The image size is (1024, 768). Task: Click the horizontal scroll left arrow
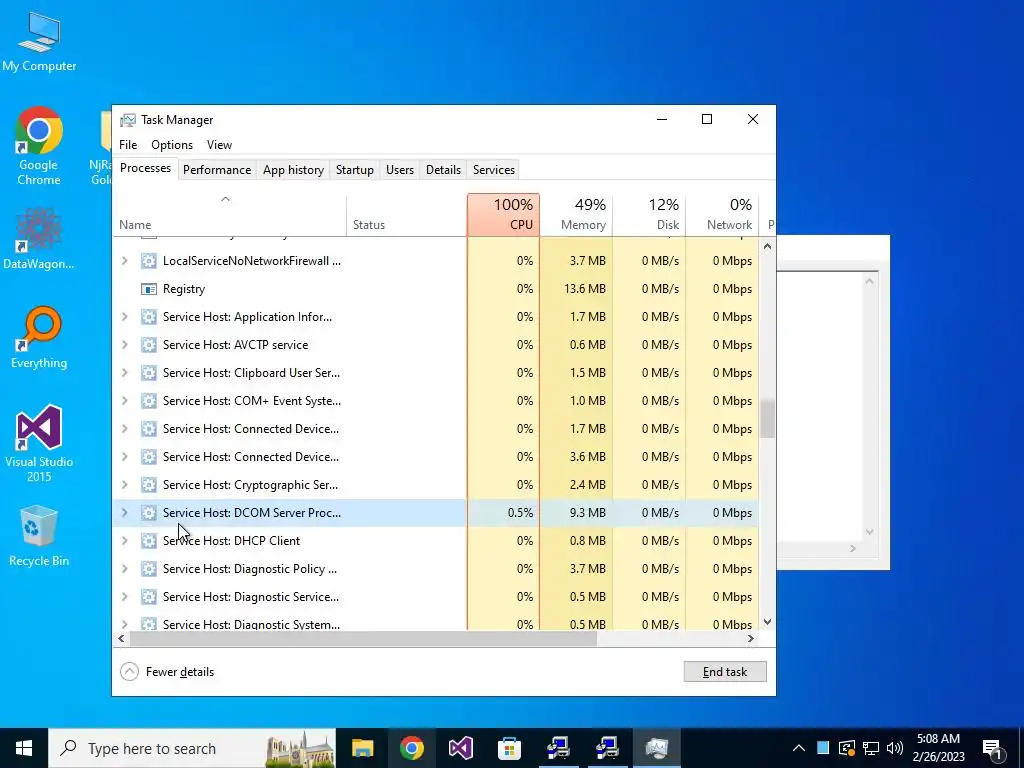(121, 639)
